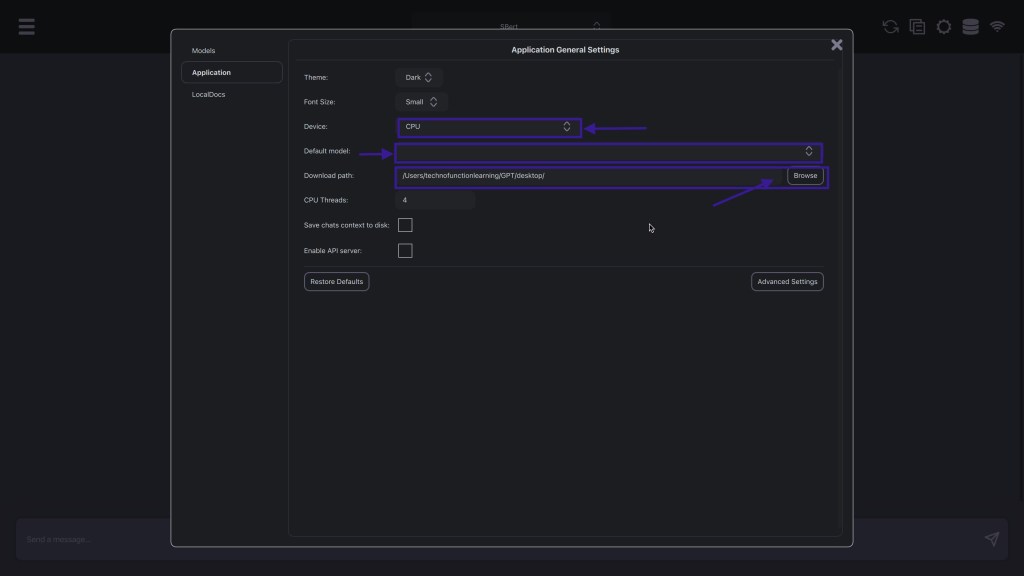
Task: Close the settings dialog with X
Action: (837, 45)
